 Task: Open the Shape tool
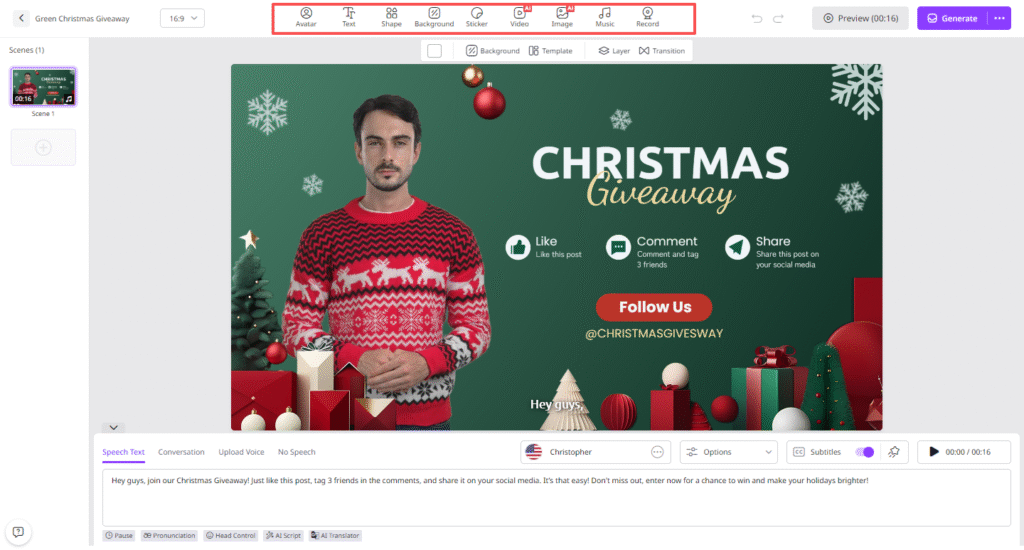coord(391,18)
